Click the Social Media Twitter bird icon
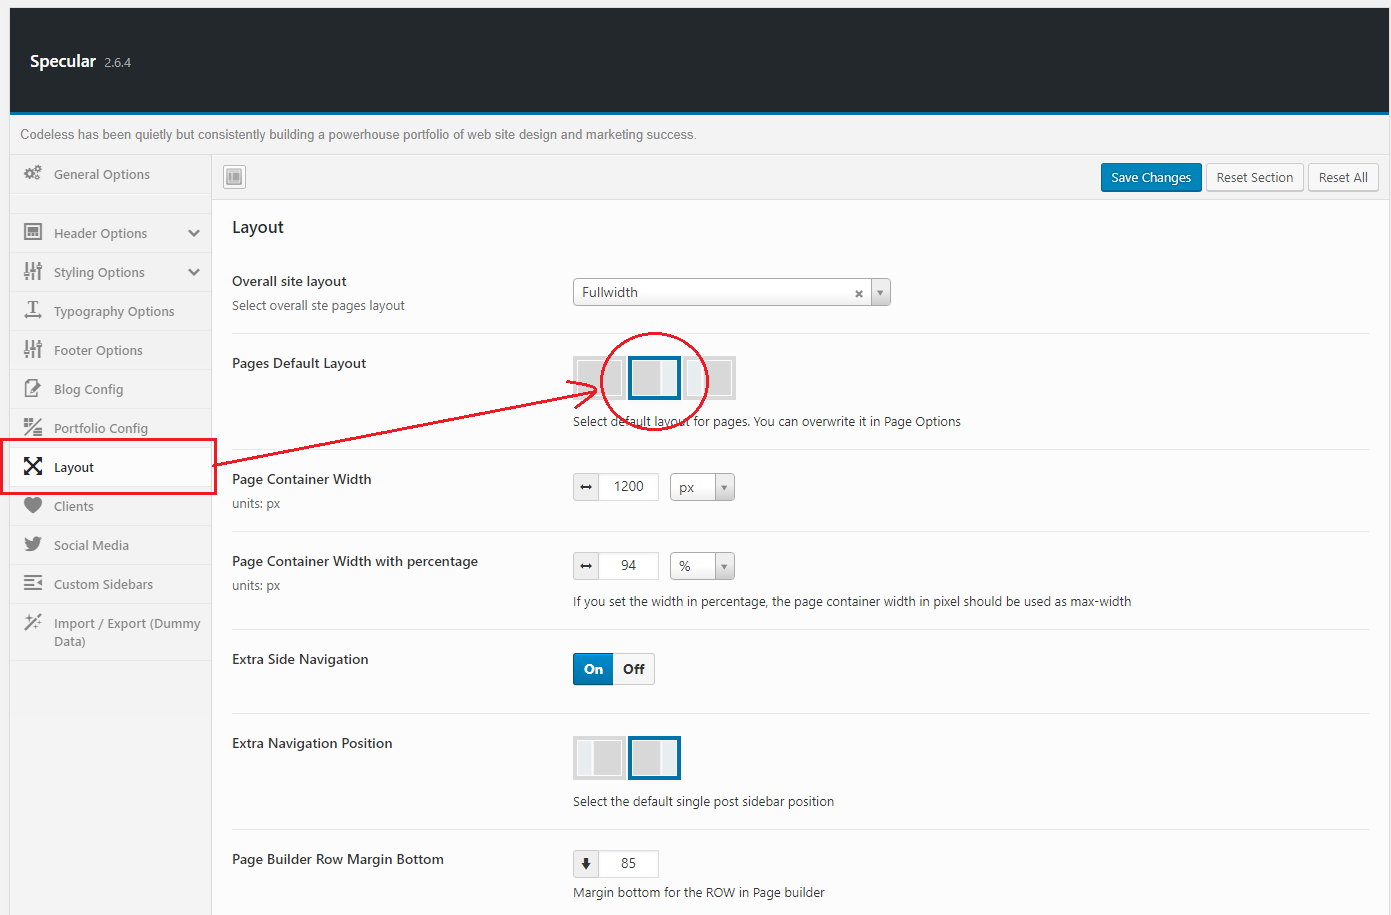This screenshot has height=915, width=1391. [33, 544]
